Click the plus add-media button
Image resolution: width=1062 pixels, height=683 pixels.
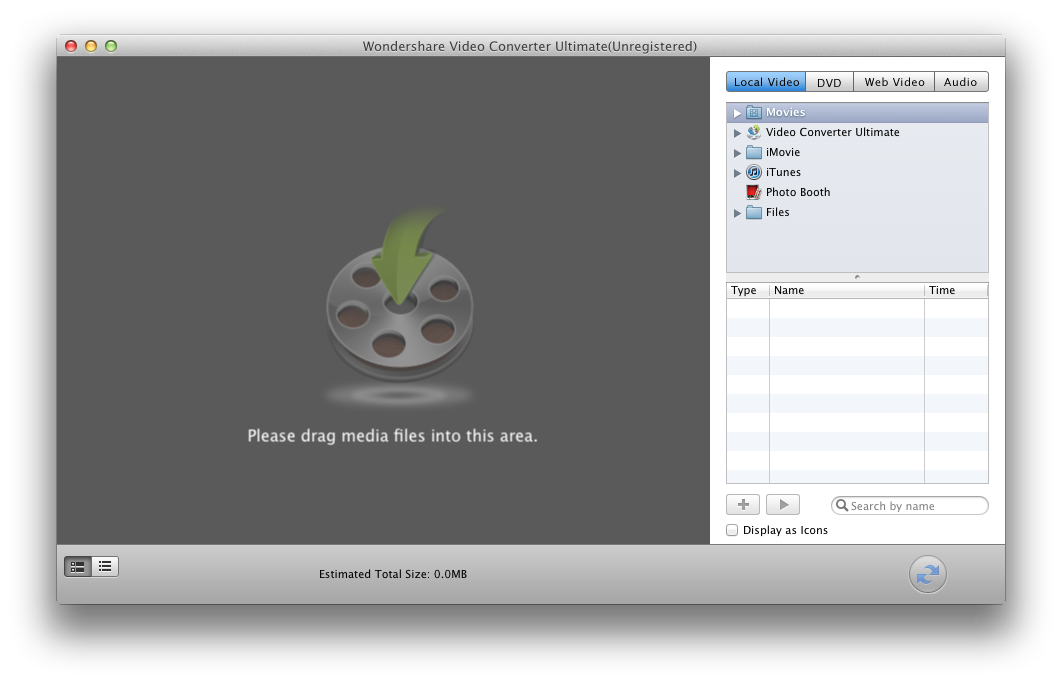pyautogui.click(x=743, y=505)
